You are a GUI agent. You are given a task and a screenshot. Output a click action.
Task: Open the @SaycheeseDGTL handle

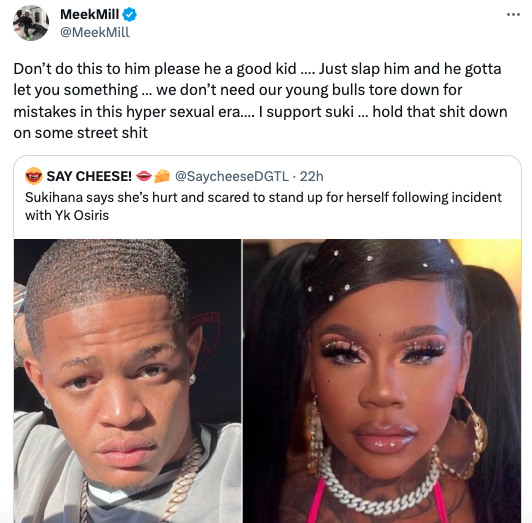click(232, 176)
